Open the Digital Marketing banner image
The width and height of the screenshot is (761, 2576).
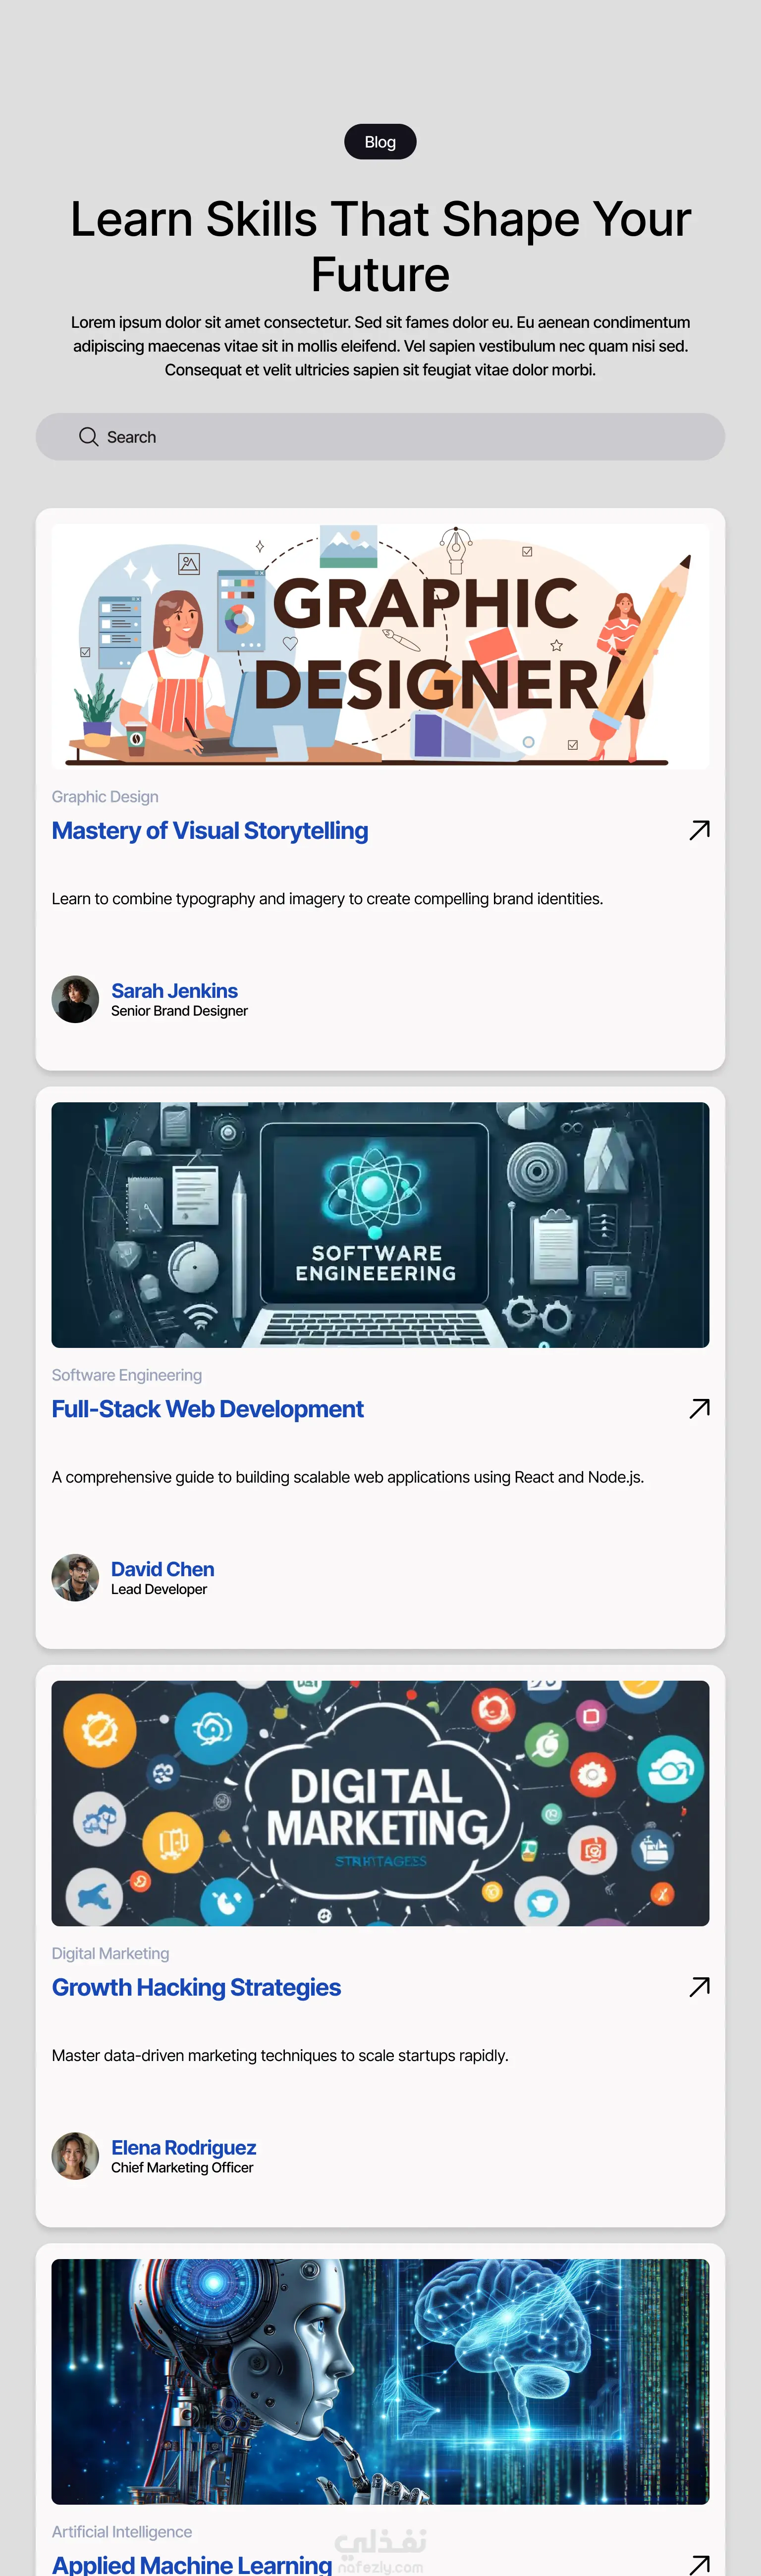tap(380, 1803)
